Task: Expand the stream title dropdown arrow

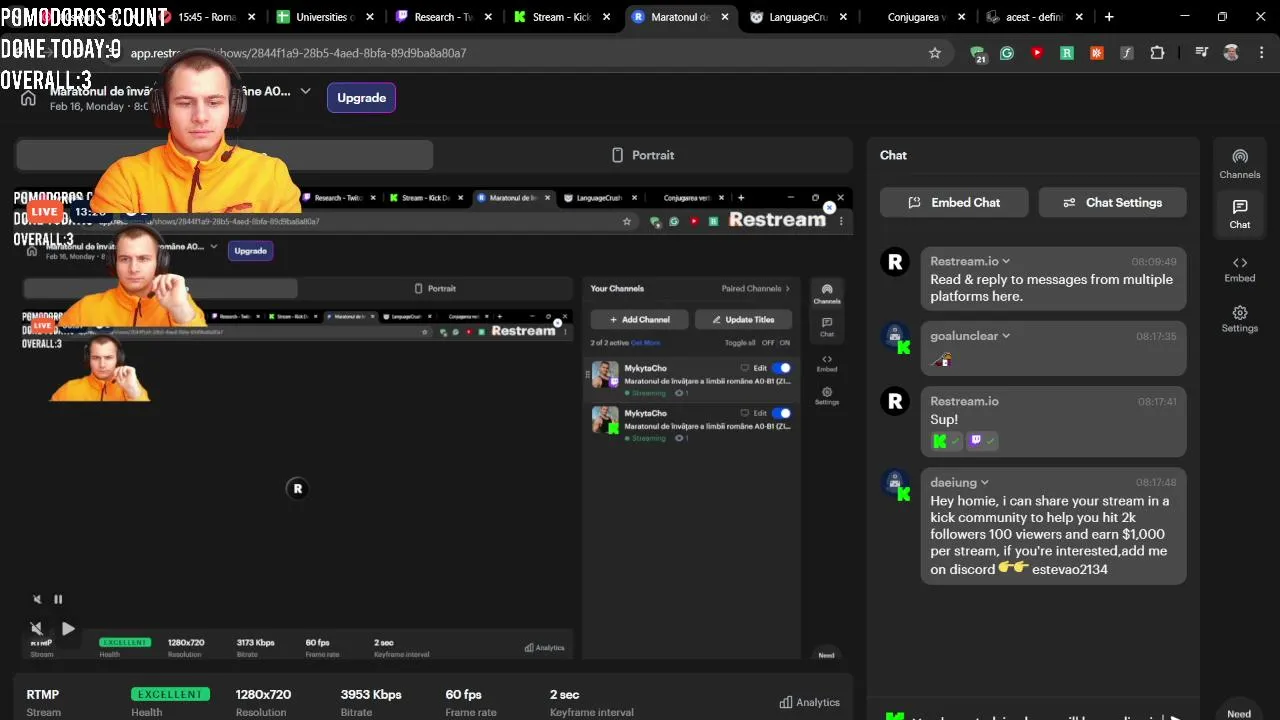Action: tap(305, 91)
